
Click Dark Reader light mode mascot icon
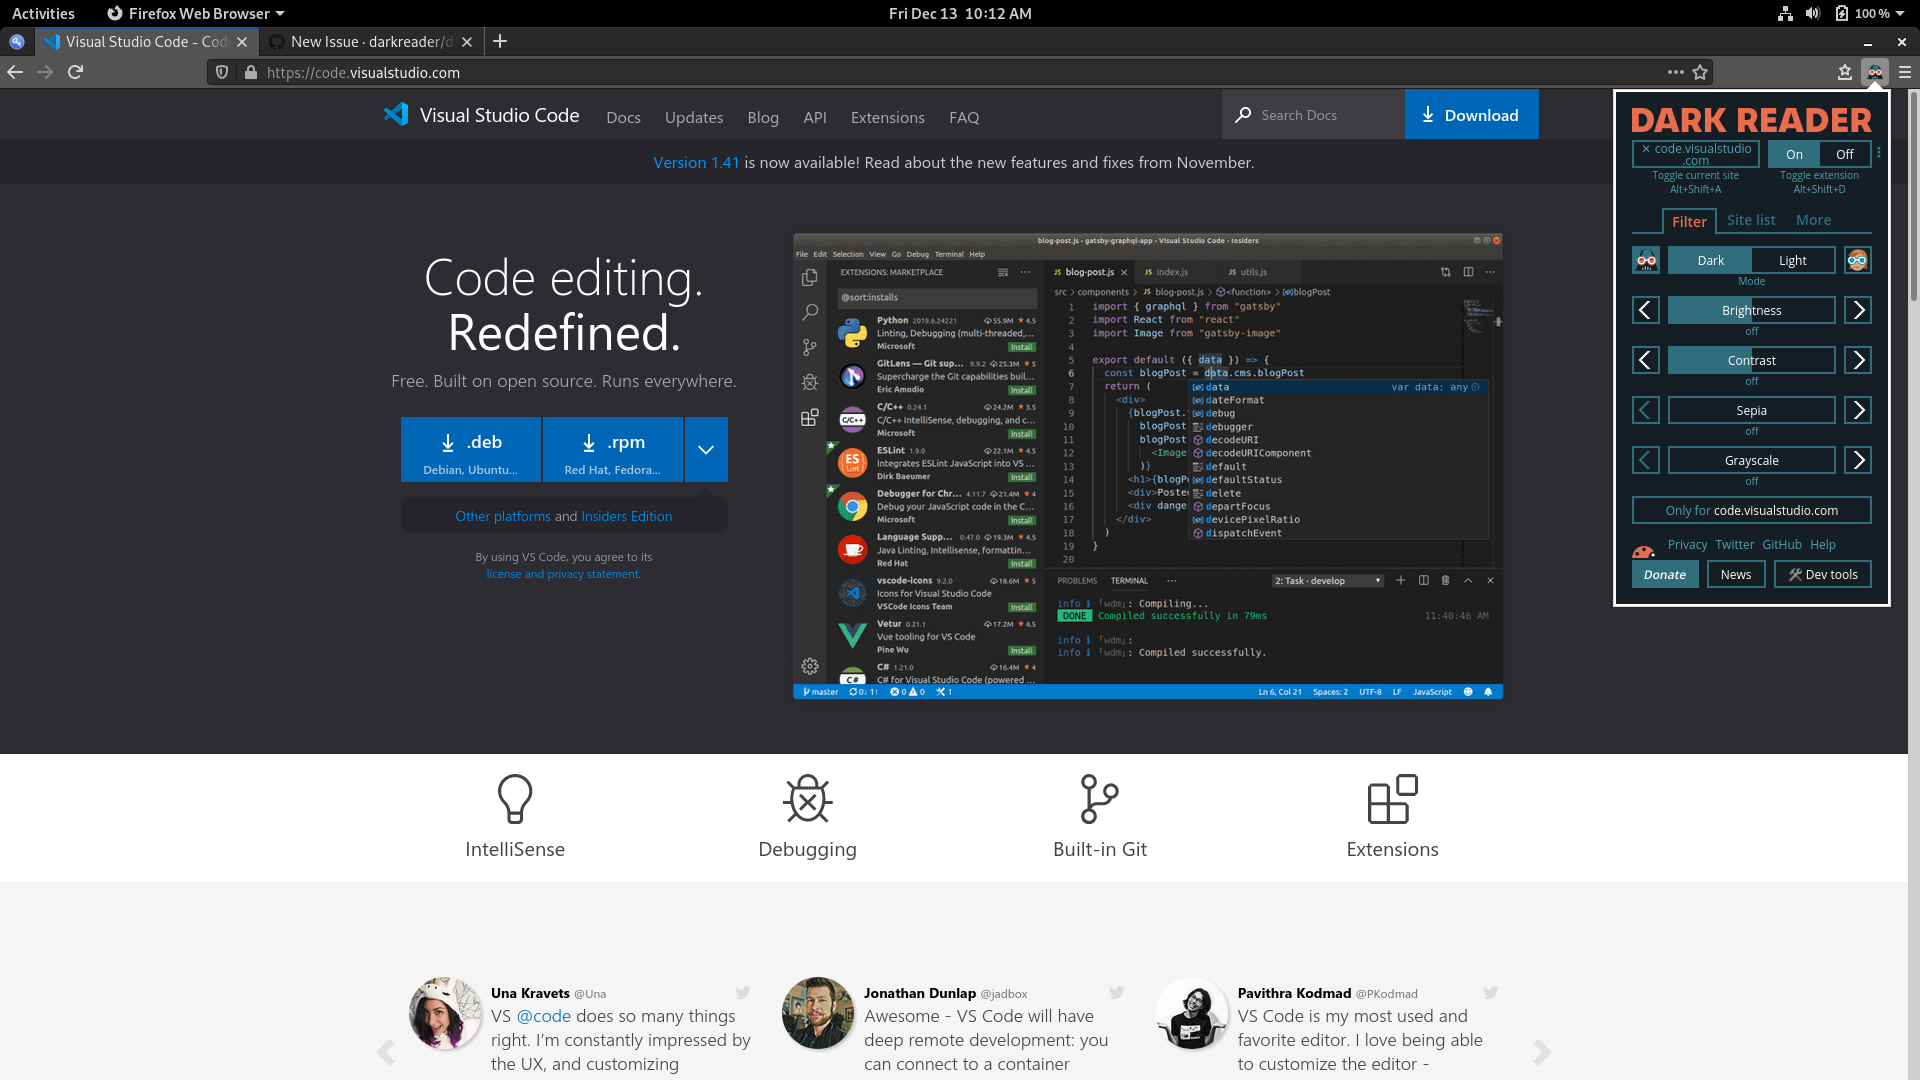click(x=1857, y=261)
